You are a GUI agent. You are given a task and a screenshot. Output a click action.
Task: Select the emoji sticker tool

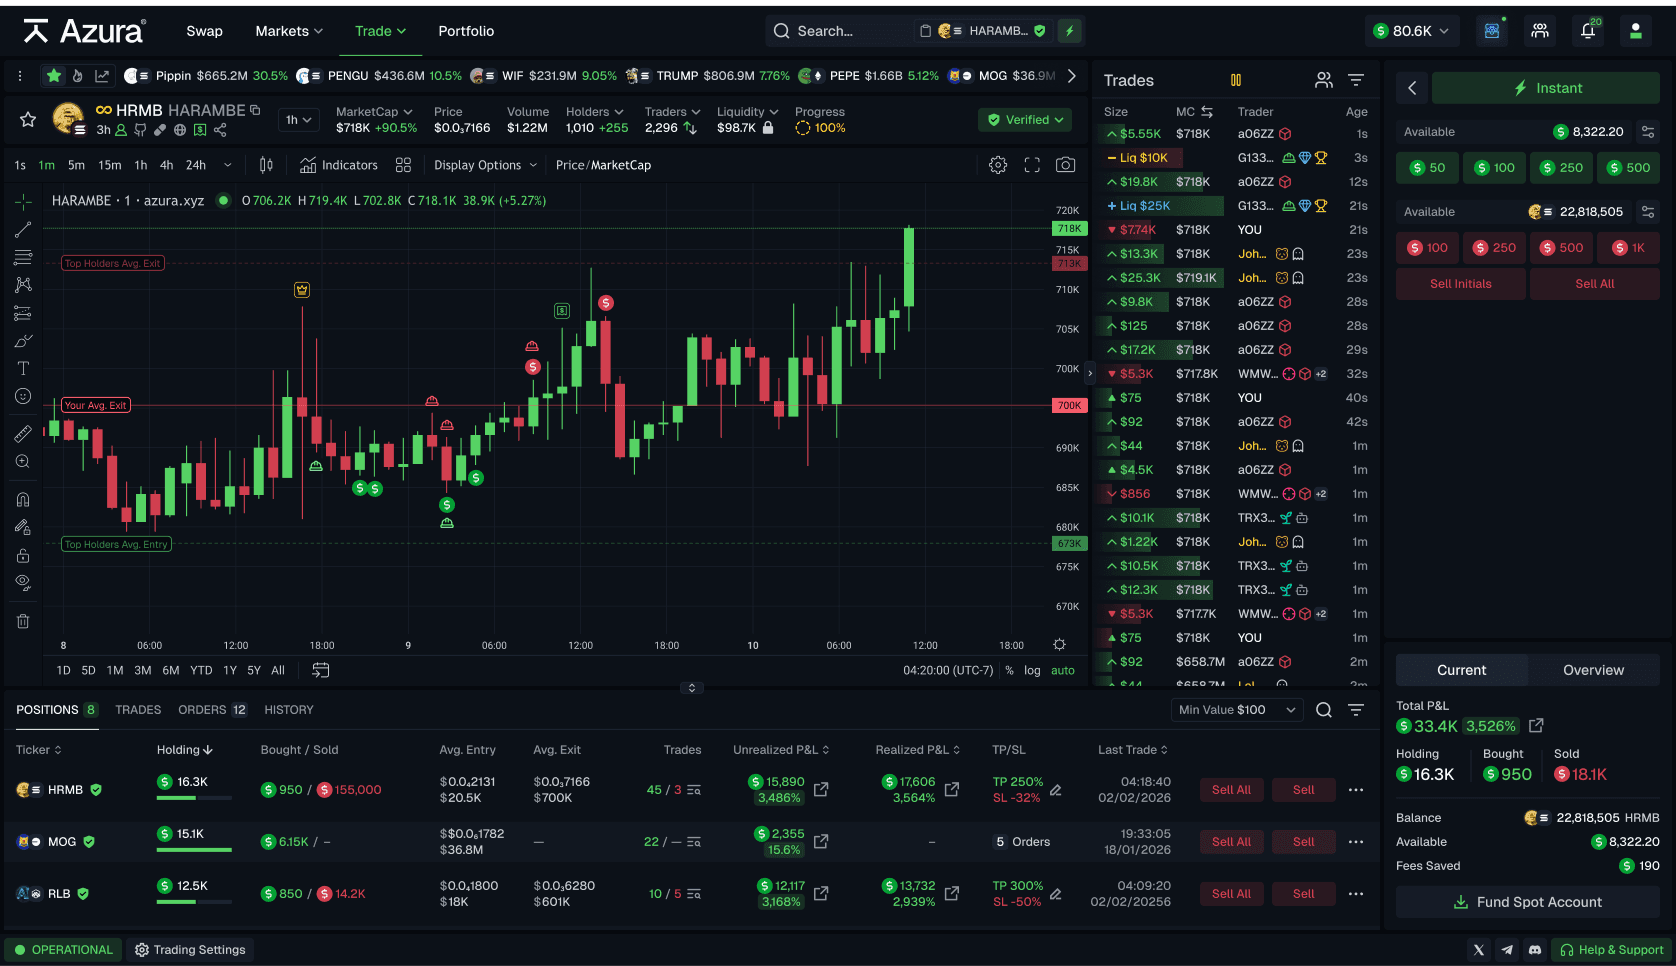click(23, 396)
